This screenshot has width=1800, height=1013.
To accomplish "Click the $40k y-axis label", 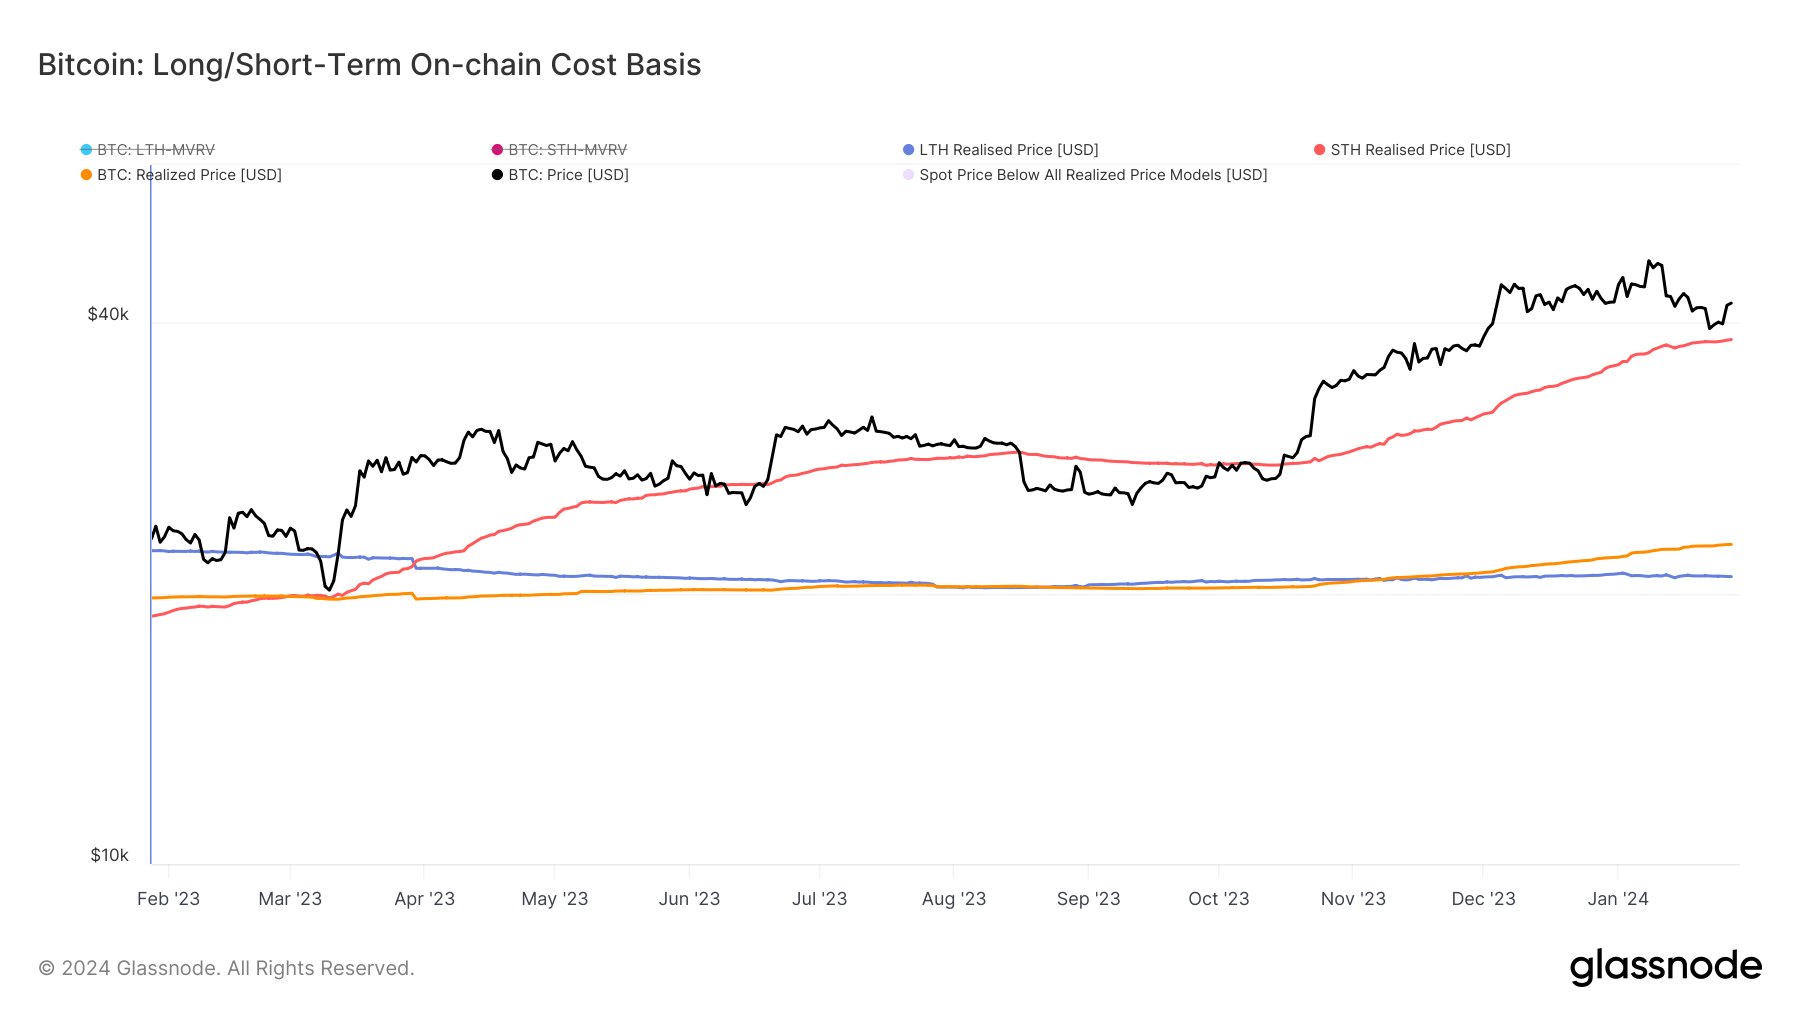I will click(x=108, y=315).
